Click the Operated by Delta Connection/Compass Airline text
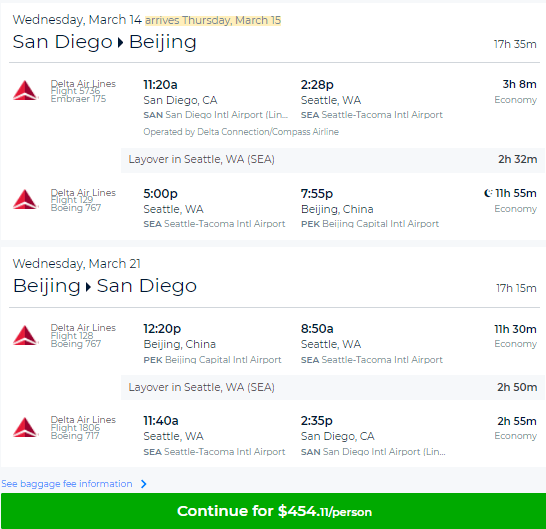 pyautogui.click(x=241, y=132)
